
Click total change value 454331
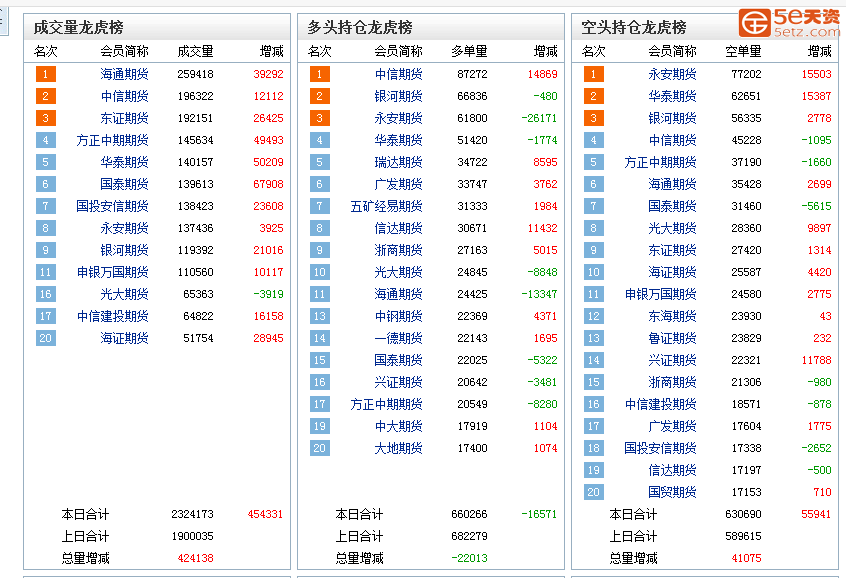(265, 514)
